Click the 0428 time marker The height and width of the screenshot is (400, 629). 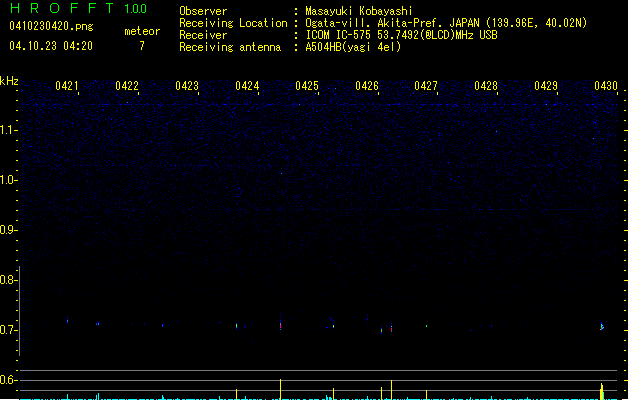coord(486,86)
